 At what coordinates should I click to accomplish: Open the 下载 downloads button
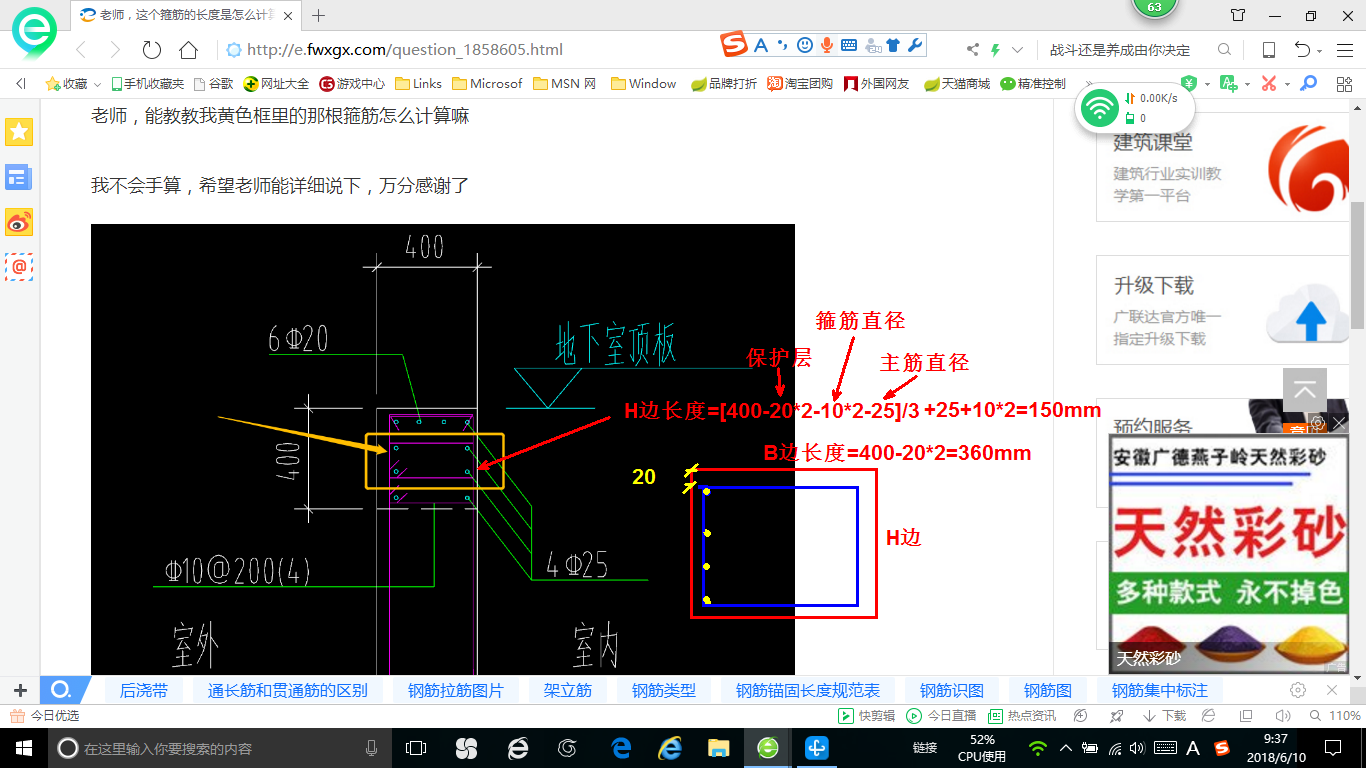coord(1165,716)
